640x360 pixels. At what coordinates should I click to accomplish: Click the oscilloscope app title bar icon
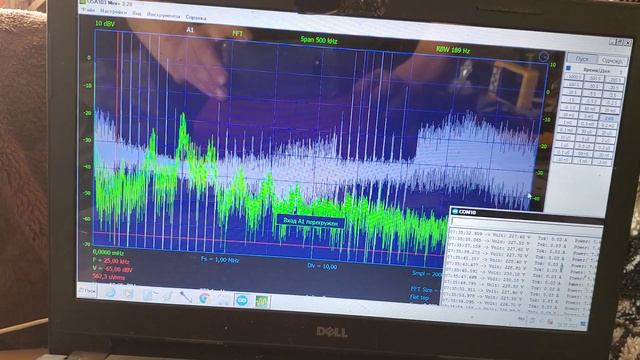tap(82, 2)
